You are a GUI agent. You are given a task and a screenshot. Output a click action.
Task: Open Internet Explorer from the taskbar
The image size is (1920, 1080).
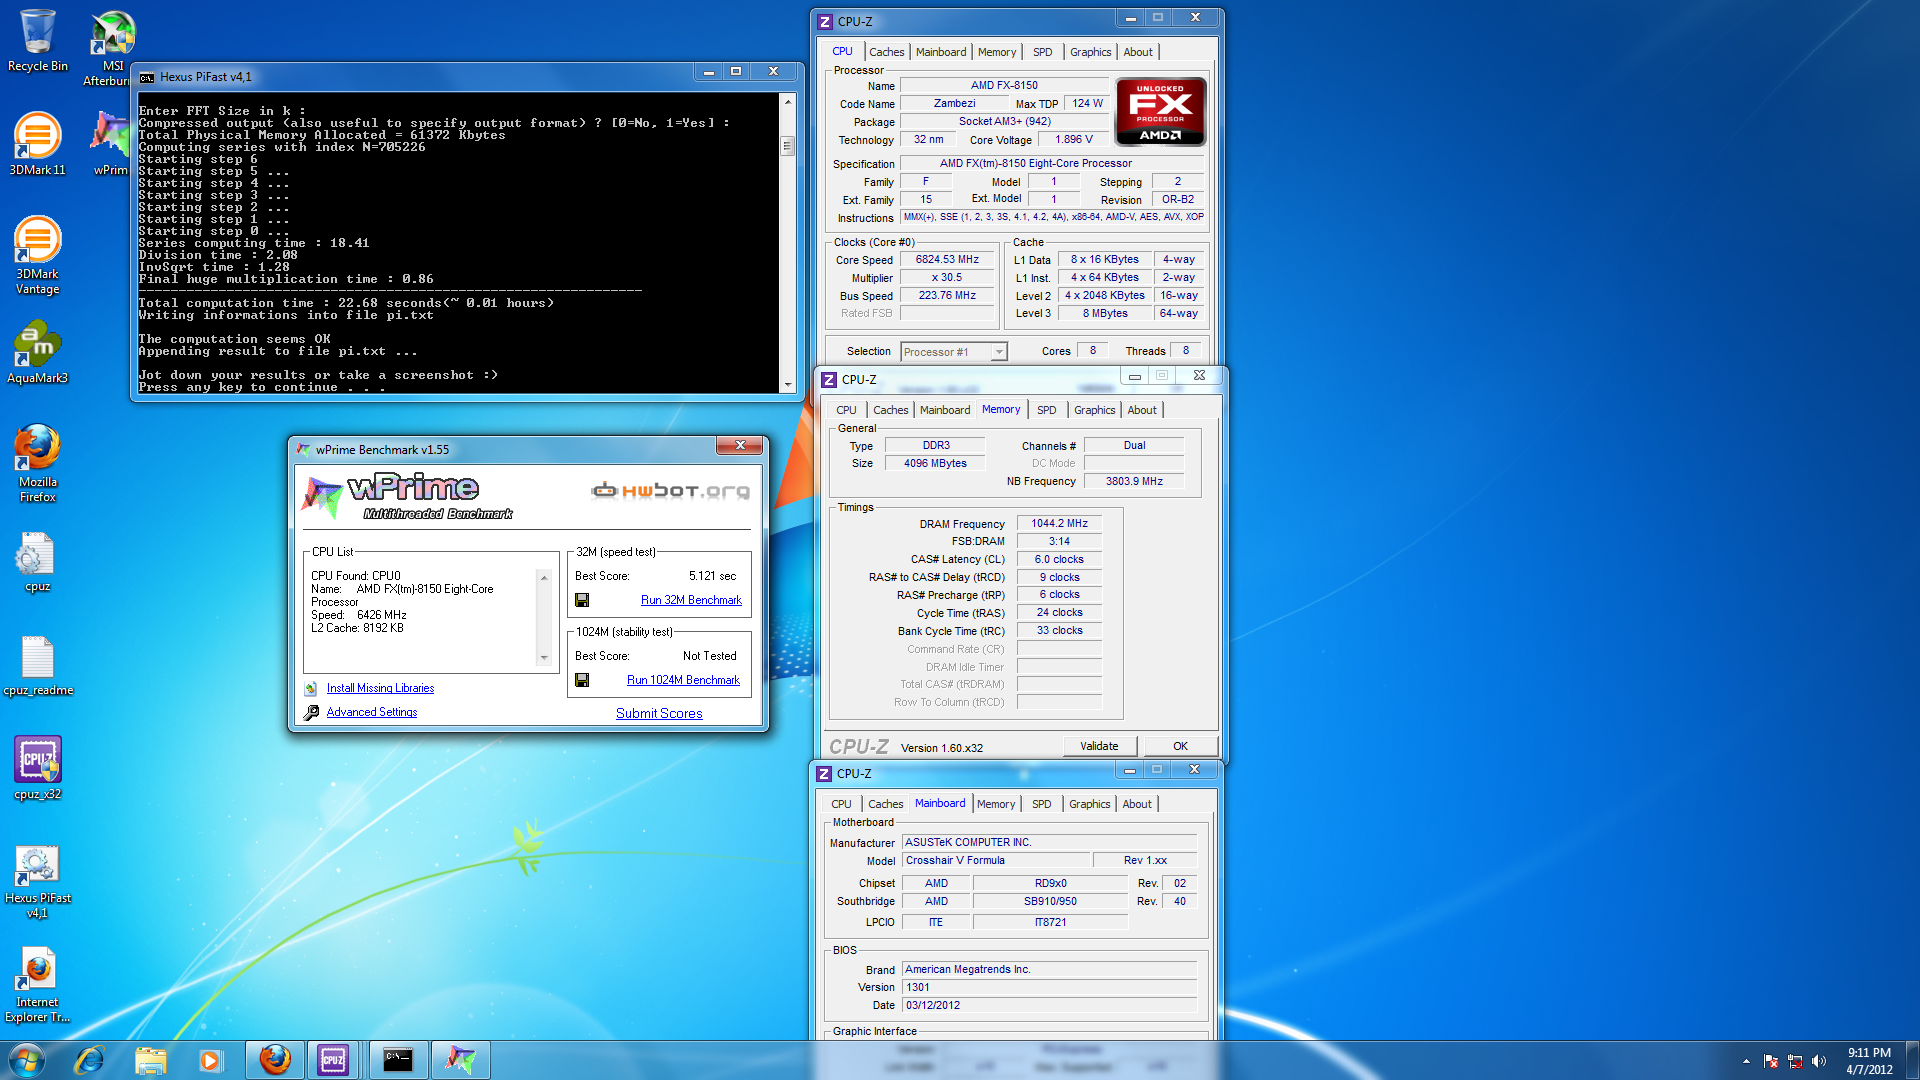click(90, 1060)
